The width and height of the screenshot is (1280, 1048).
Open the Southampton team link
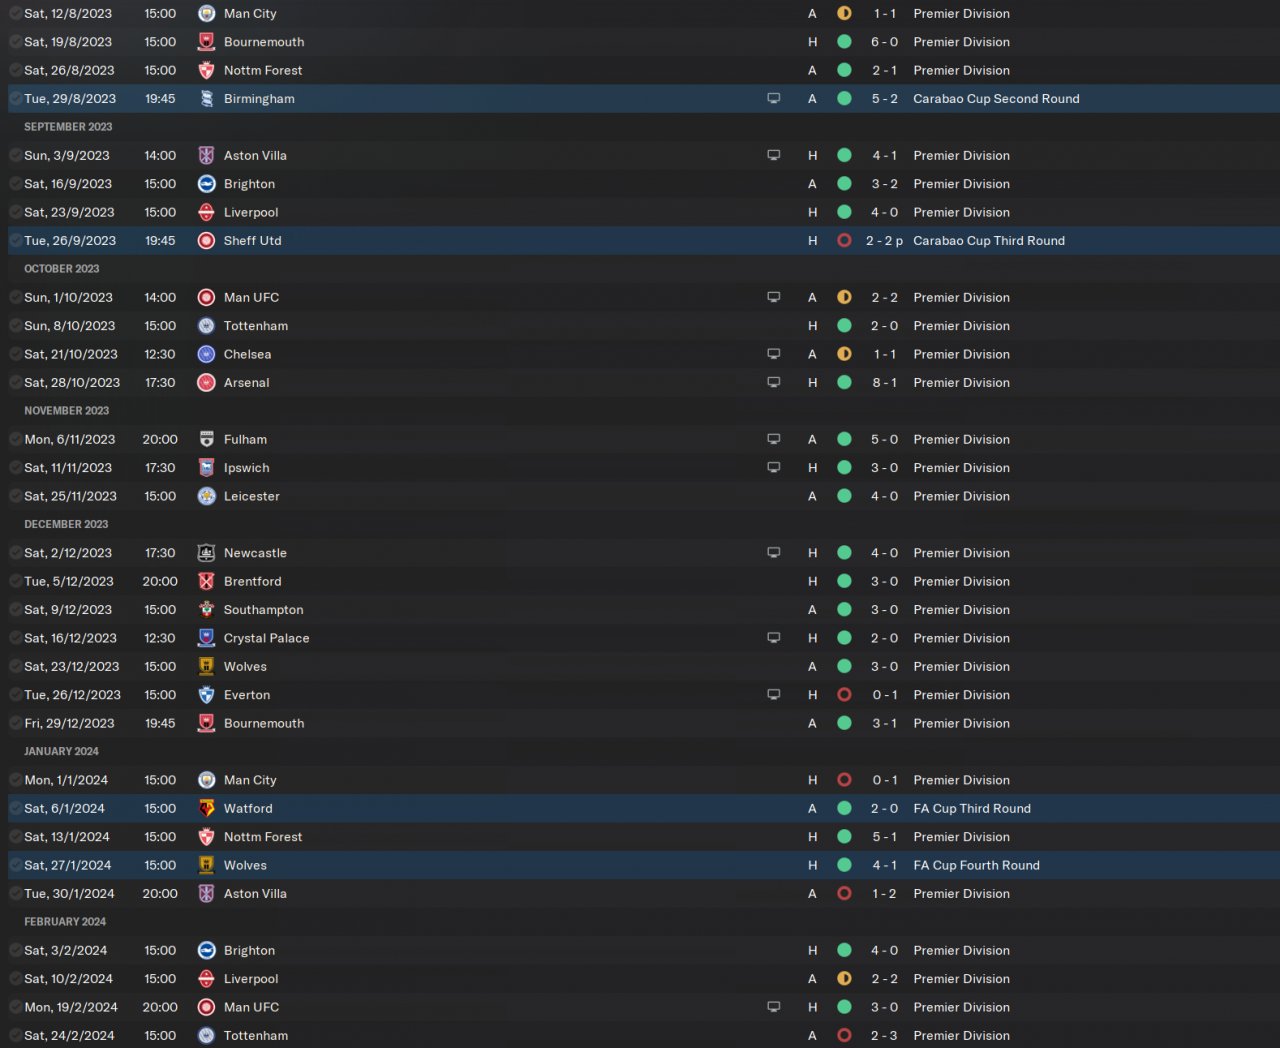pyautogui.click(x=263, y=610)
